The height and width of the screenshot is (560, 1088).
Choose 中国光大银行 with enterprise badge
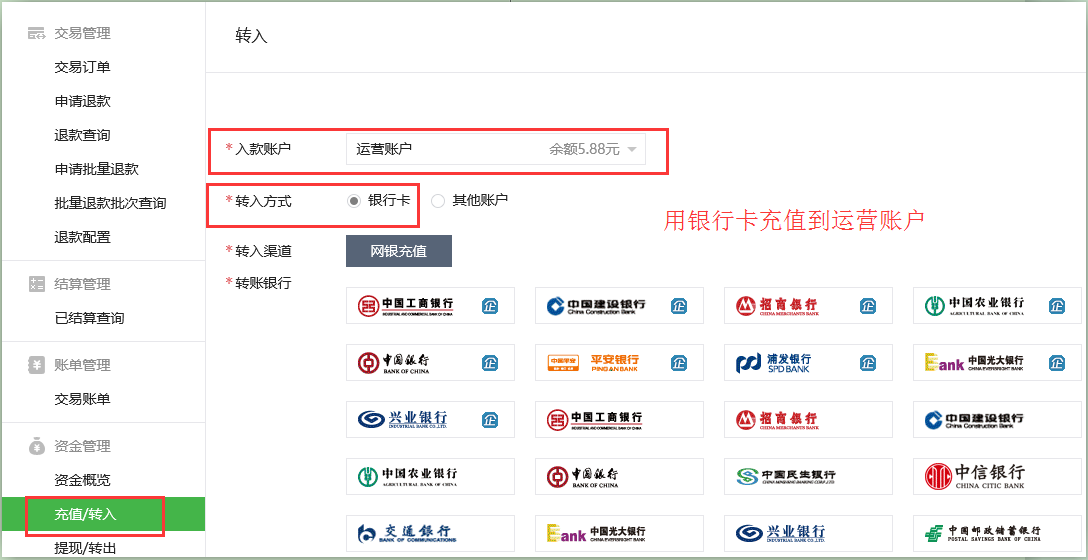[x=997, y=362]
